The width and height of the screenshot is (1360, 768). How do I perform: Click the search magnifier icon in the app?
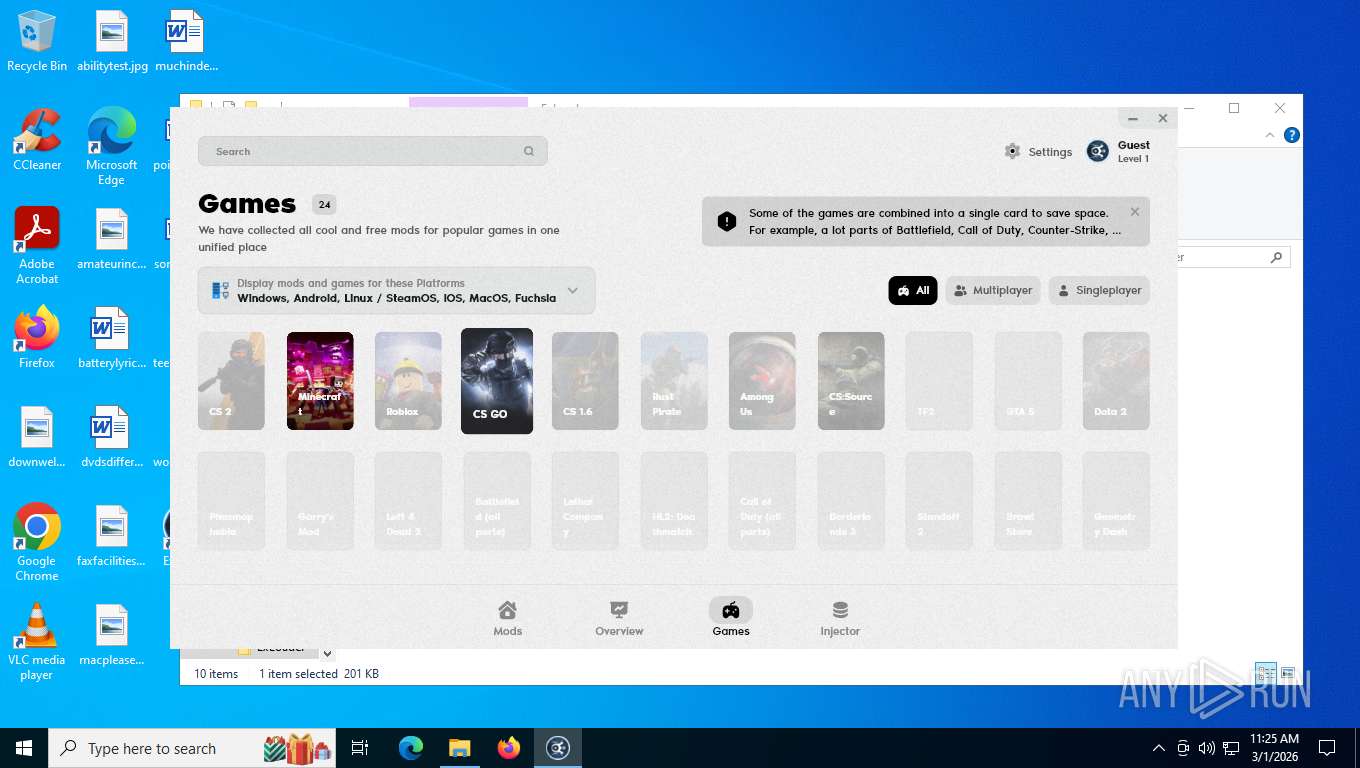pyautogui.click(x=529, y=152)
